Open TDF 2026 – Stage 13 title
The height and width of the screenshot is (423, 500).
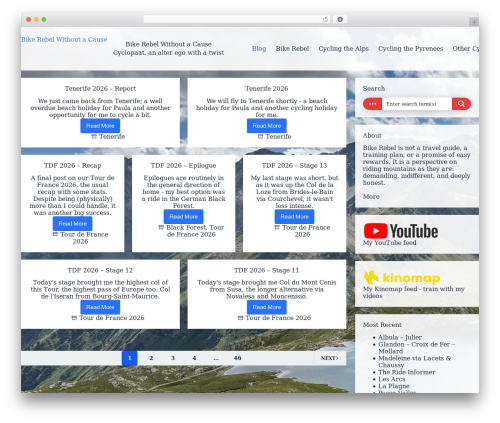coord(294,165)
